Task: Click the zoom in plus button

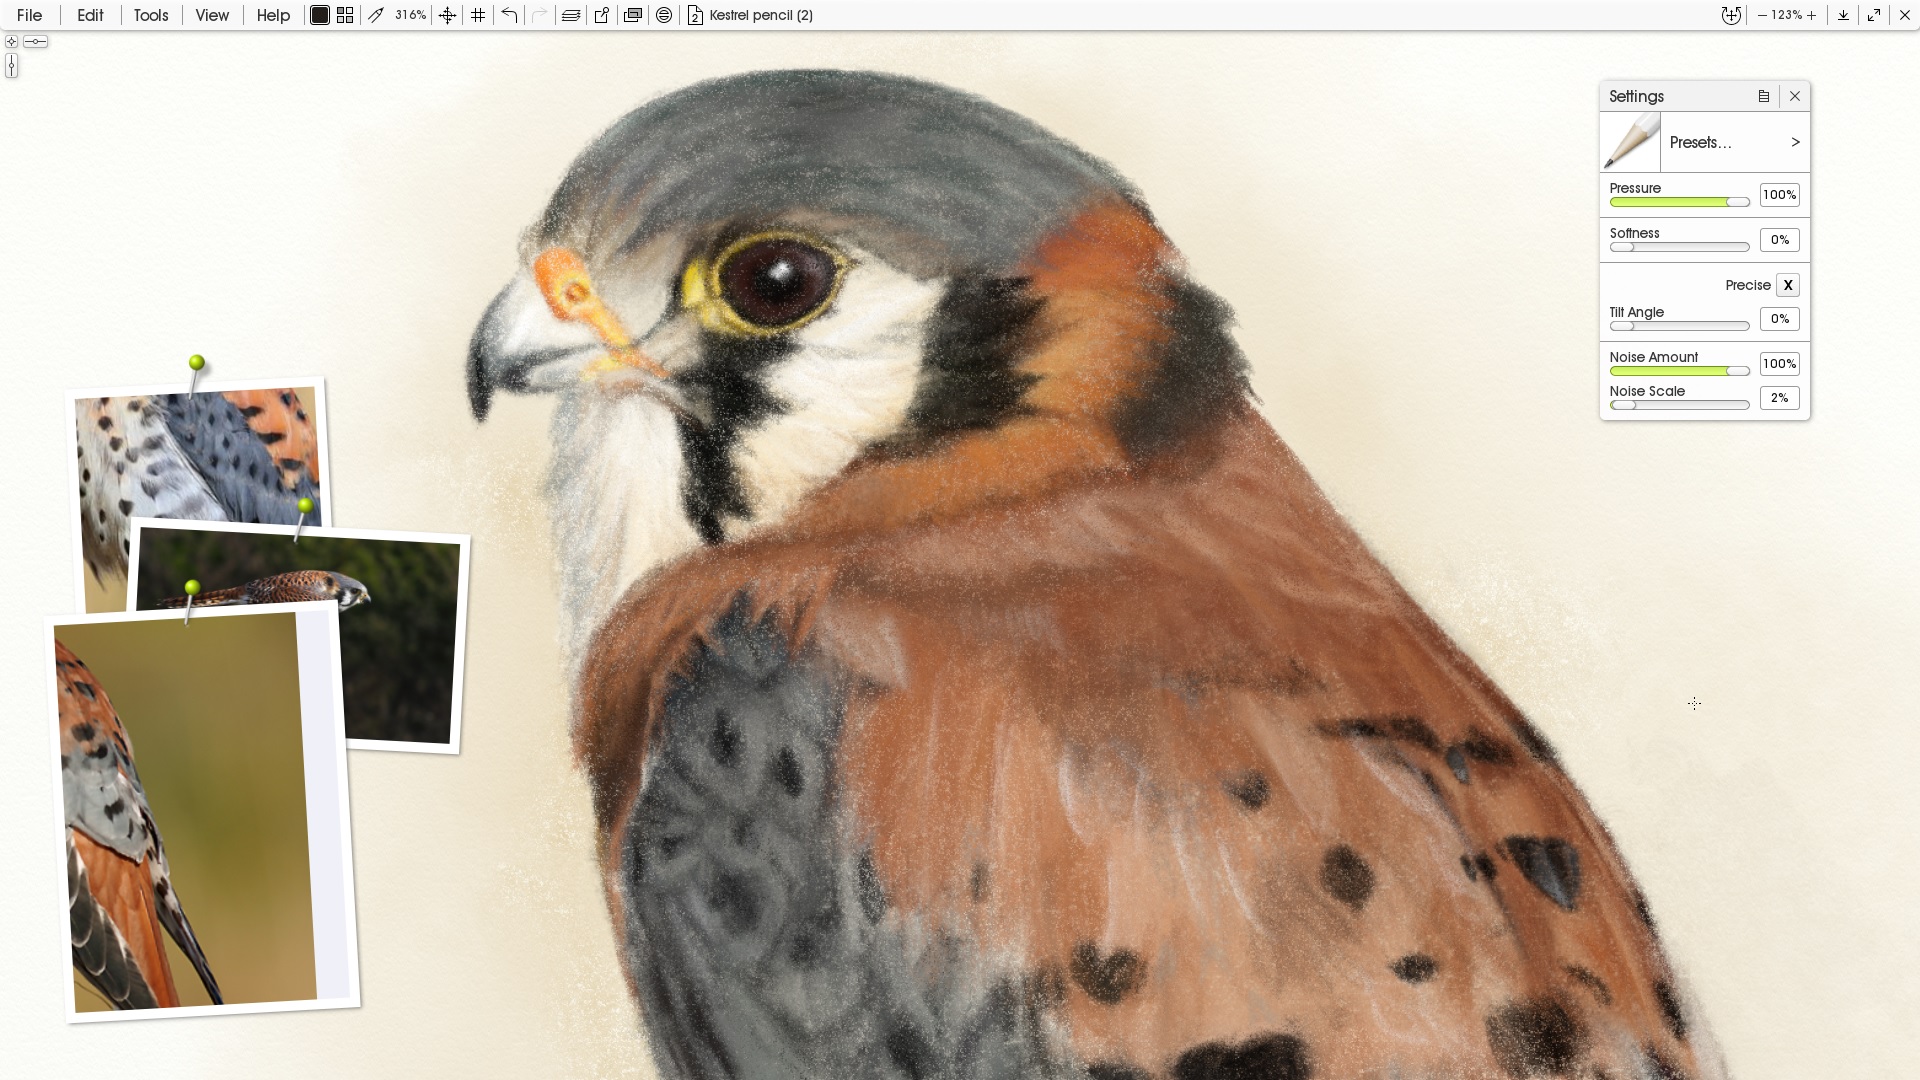Action: click(x=1812, y=15)
